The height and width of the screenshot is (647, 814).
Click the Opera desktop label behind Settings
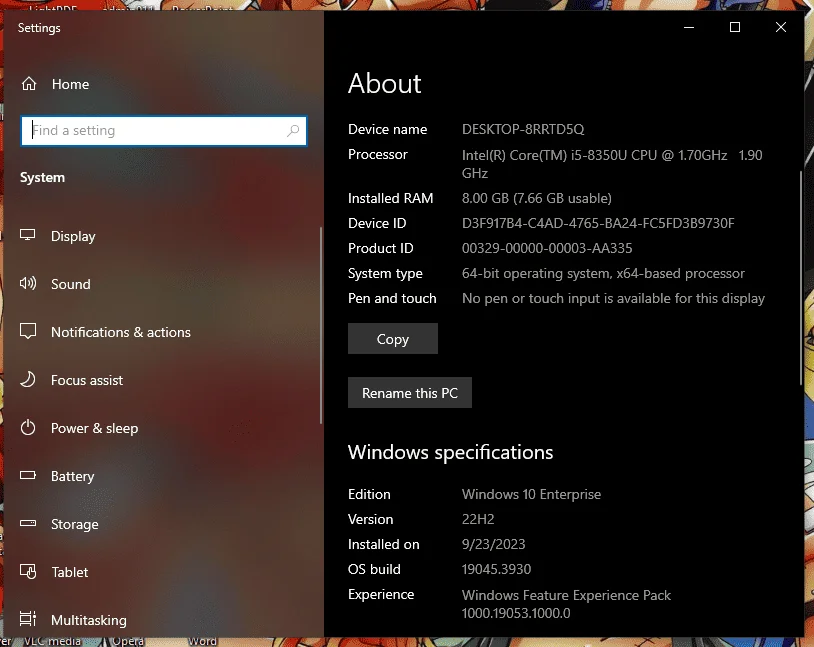point(128,641)
